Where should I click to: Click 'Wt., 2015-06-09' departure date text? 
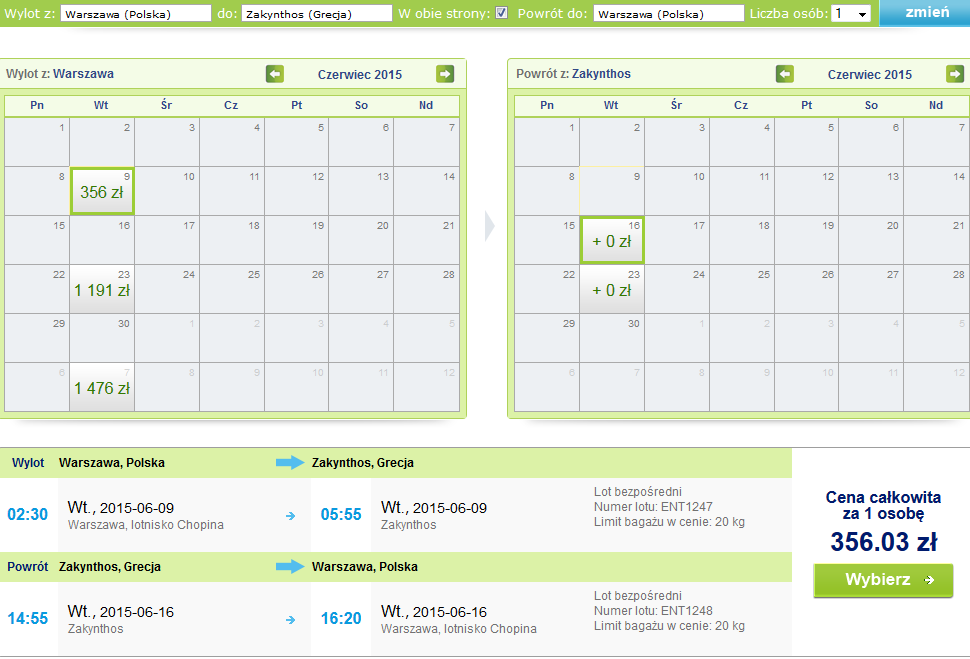(x=121, y=507)
